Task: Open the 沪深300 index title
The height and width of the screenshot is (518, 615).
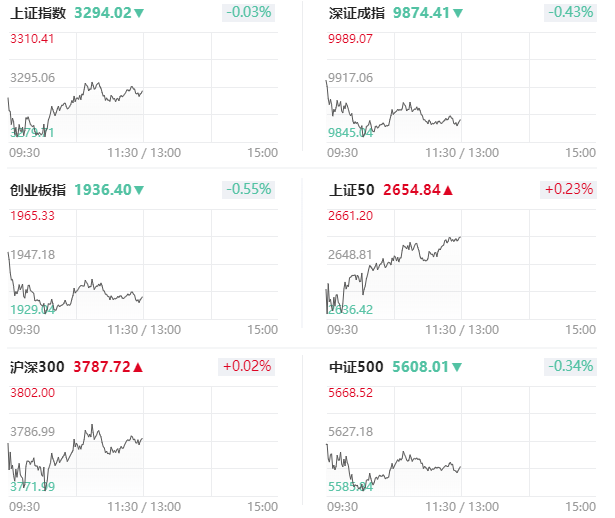Action: 37,367
